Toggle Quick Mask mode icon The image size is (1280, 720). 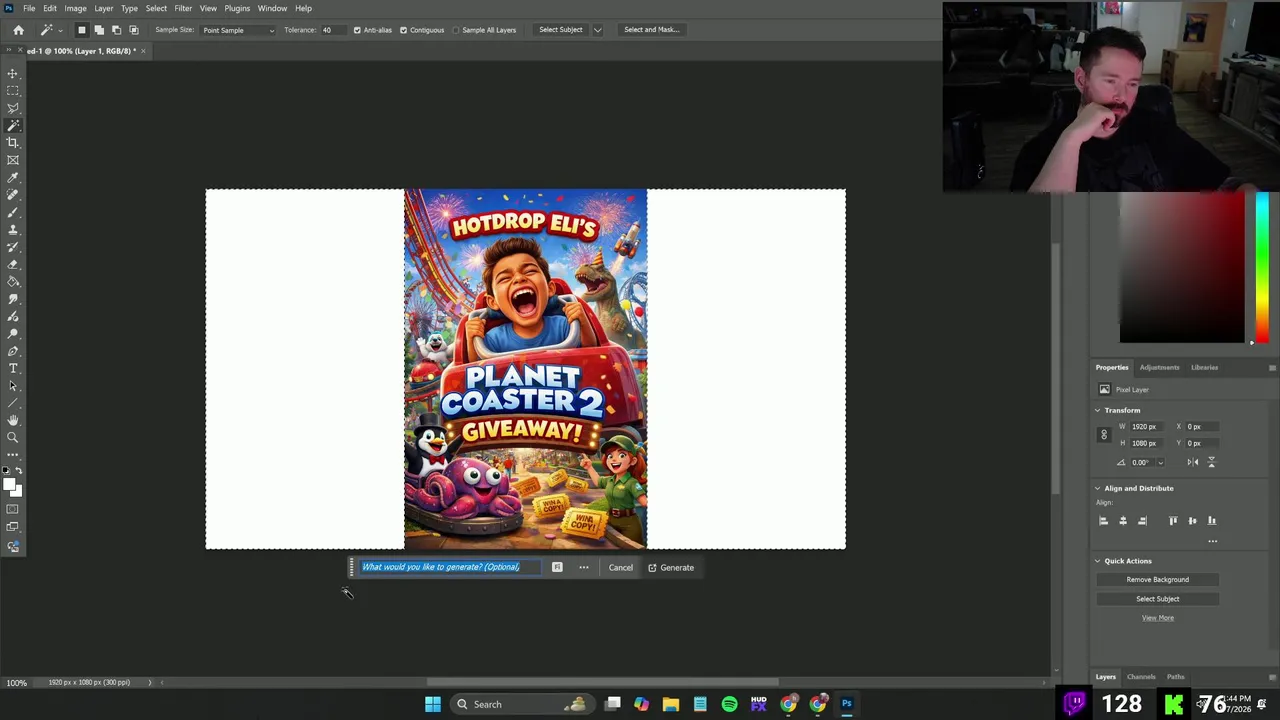[x=13, y=509]
